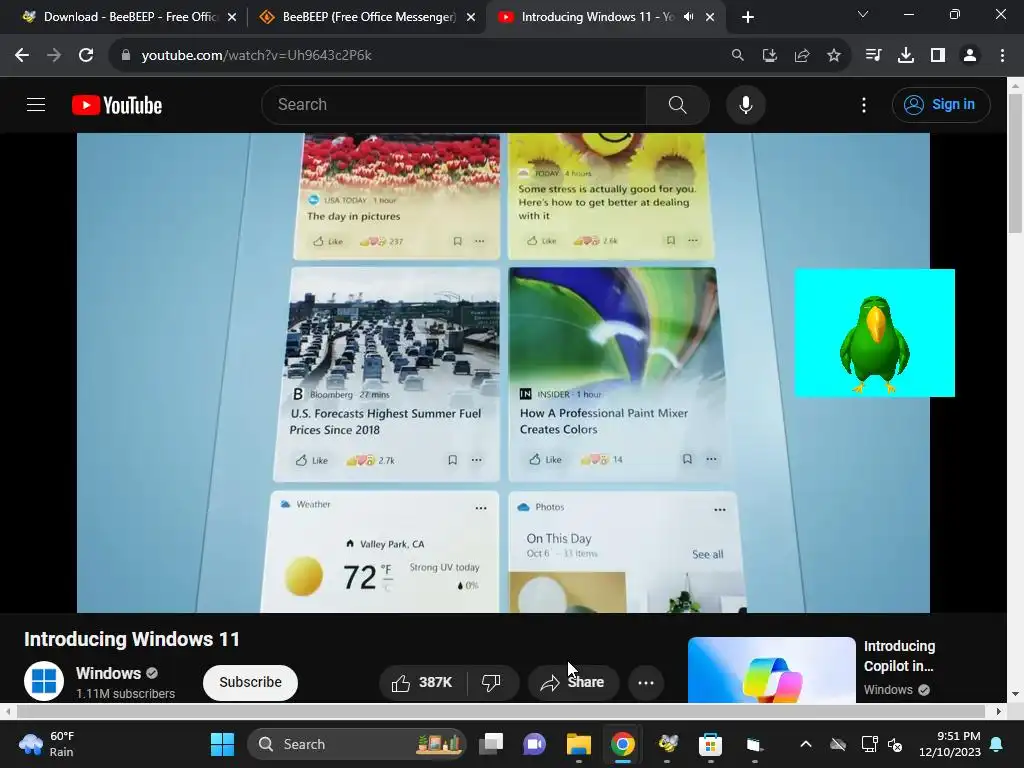Screen dimensions: 1024x768
Task: Activate voice search microphone
Action: click(745, 104)
